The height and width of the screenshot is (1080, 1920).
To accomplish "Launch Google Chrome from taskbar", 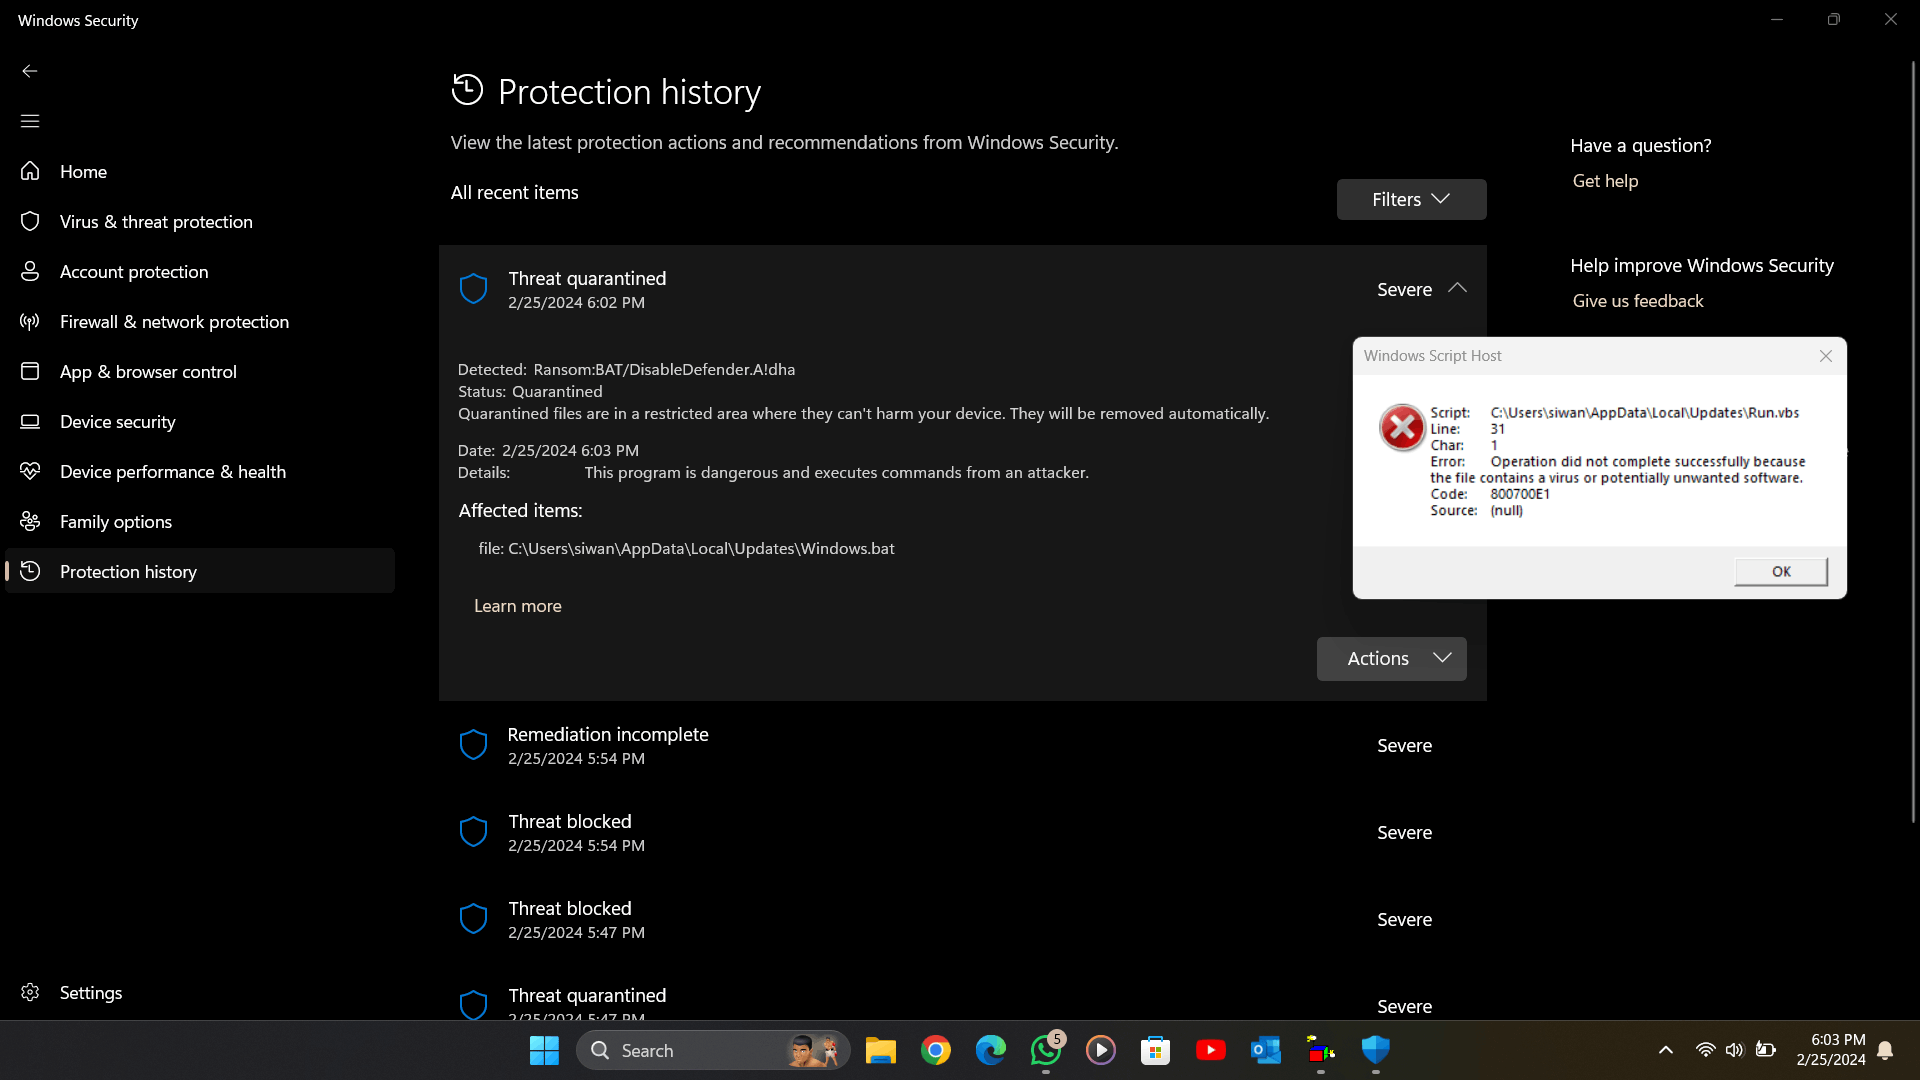I will (x=936, y=1050).
